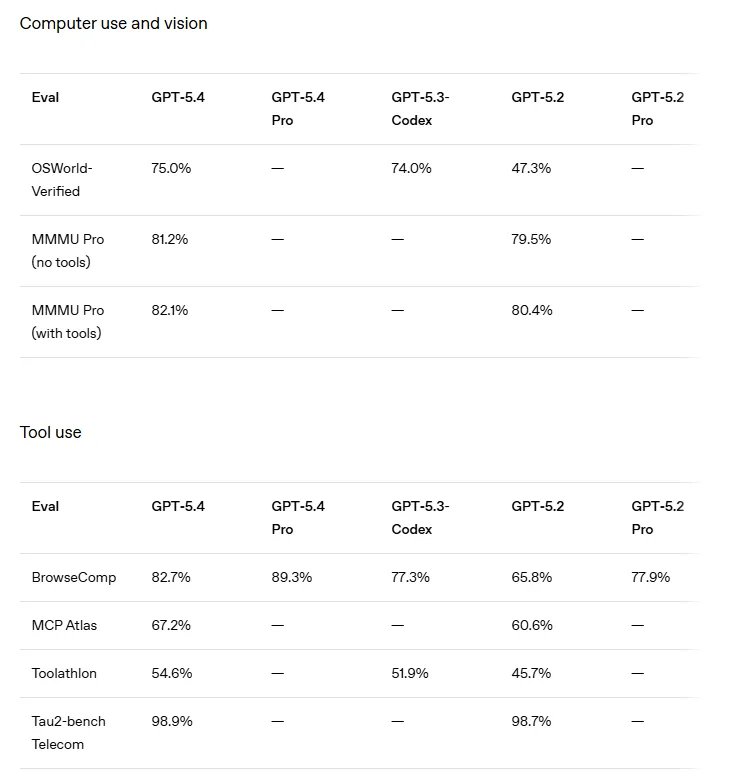Click the 51.9% Toolathlon Codex score
750x781 pixels.
(x=410, y=673)
